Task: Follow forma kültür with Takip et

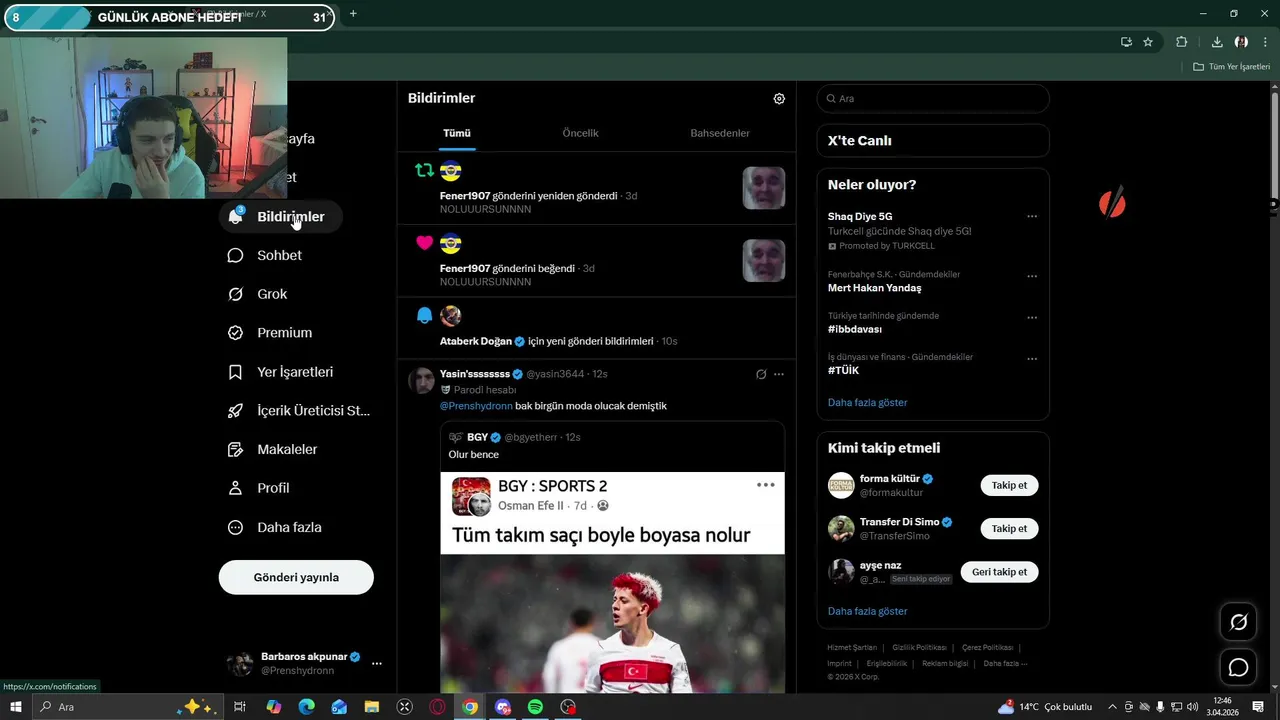Action: (x=1009, y=486)
